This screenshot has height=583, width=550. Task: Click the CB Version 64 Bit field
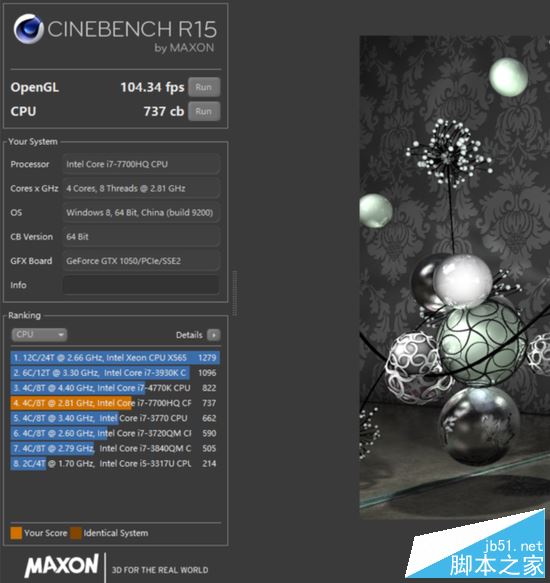141,237
